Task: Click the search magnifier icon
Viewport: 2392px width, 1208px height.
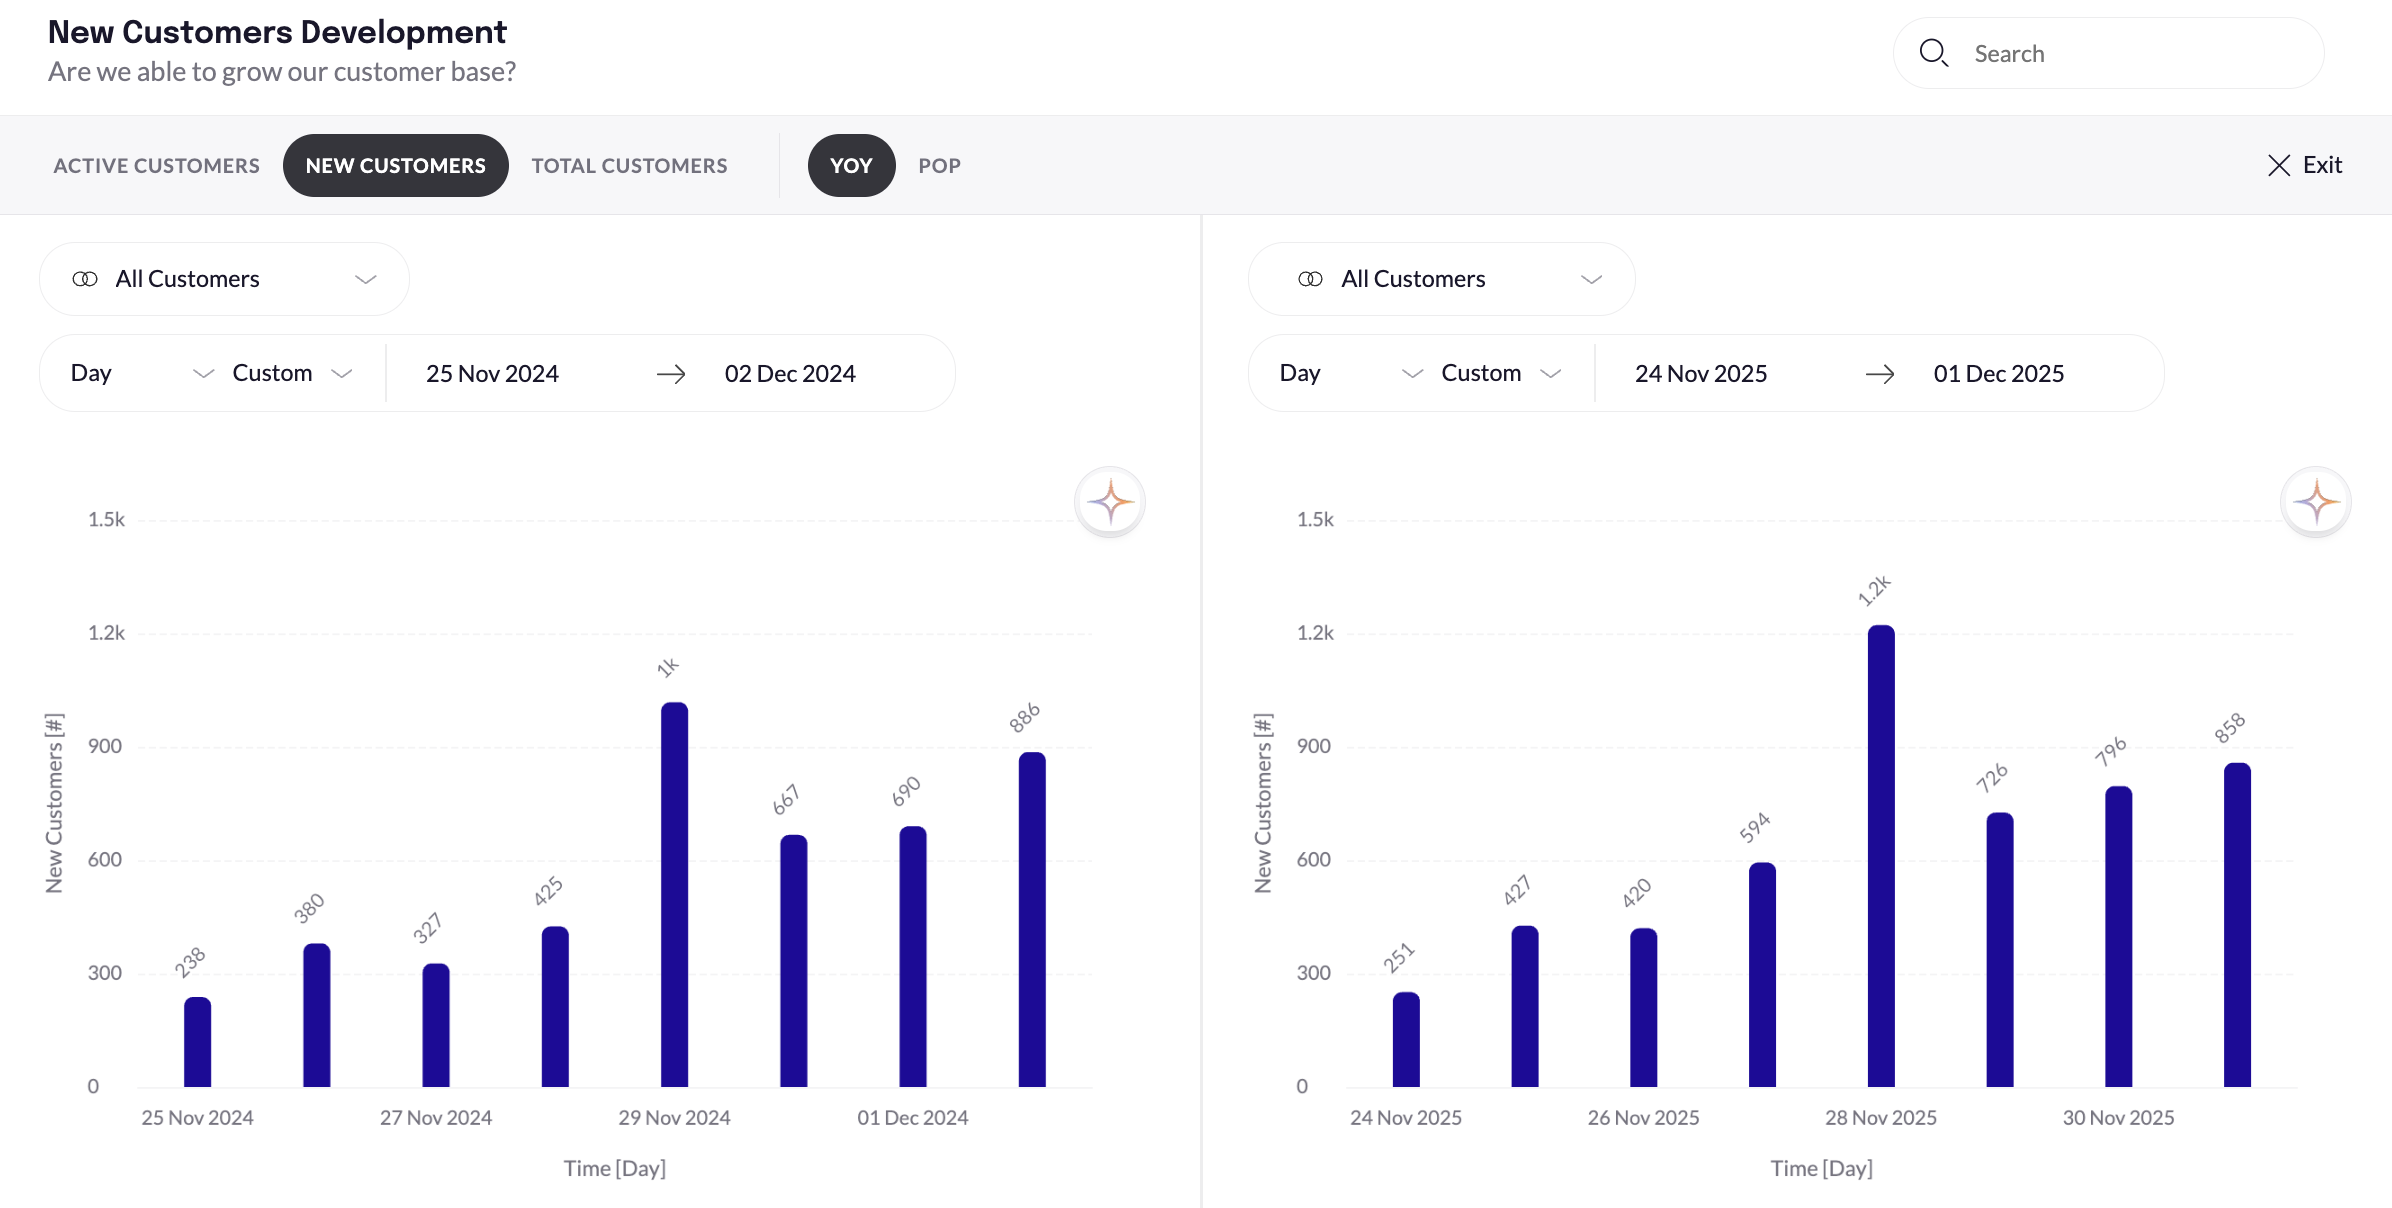Action: tap(1933, 53)
